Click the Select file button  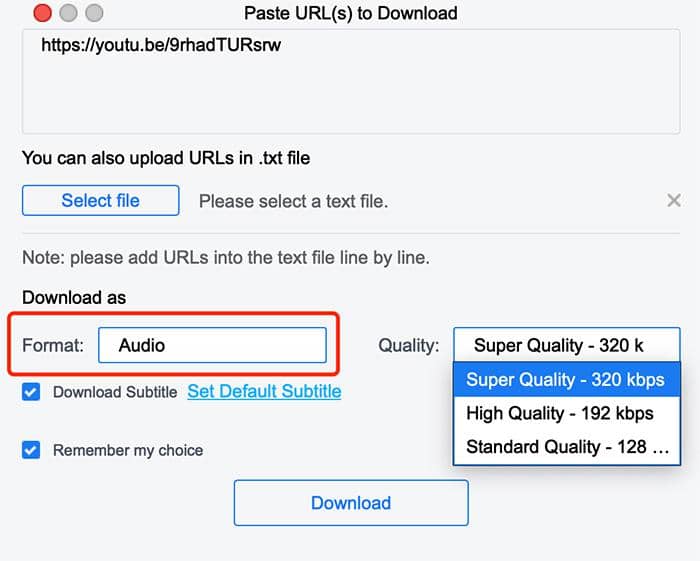(x=100, y=200)
